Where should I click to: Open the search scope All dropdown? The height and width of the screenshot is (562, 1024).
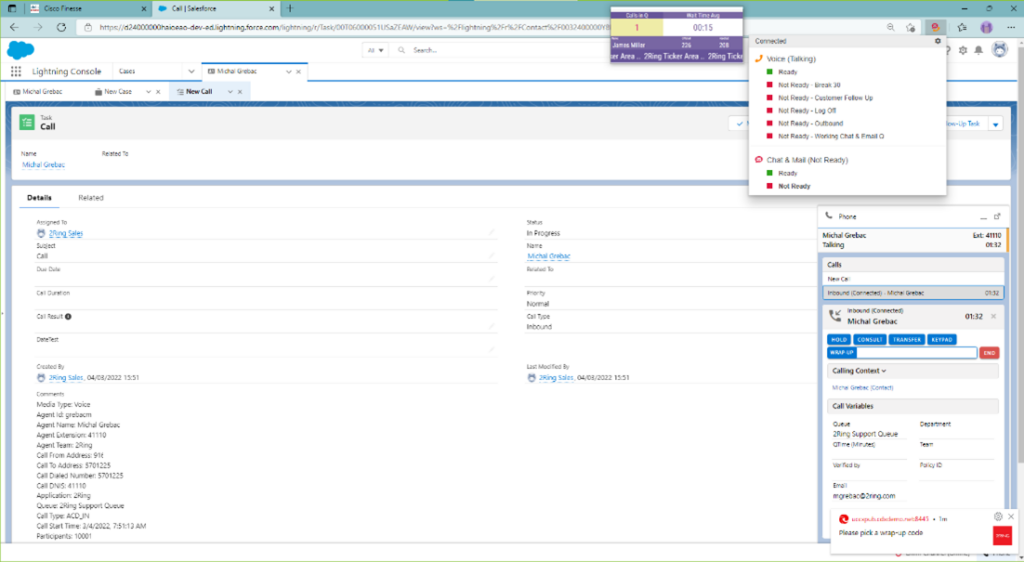(x=376, y=50)
